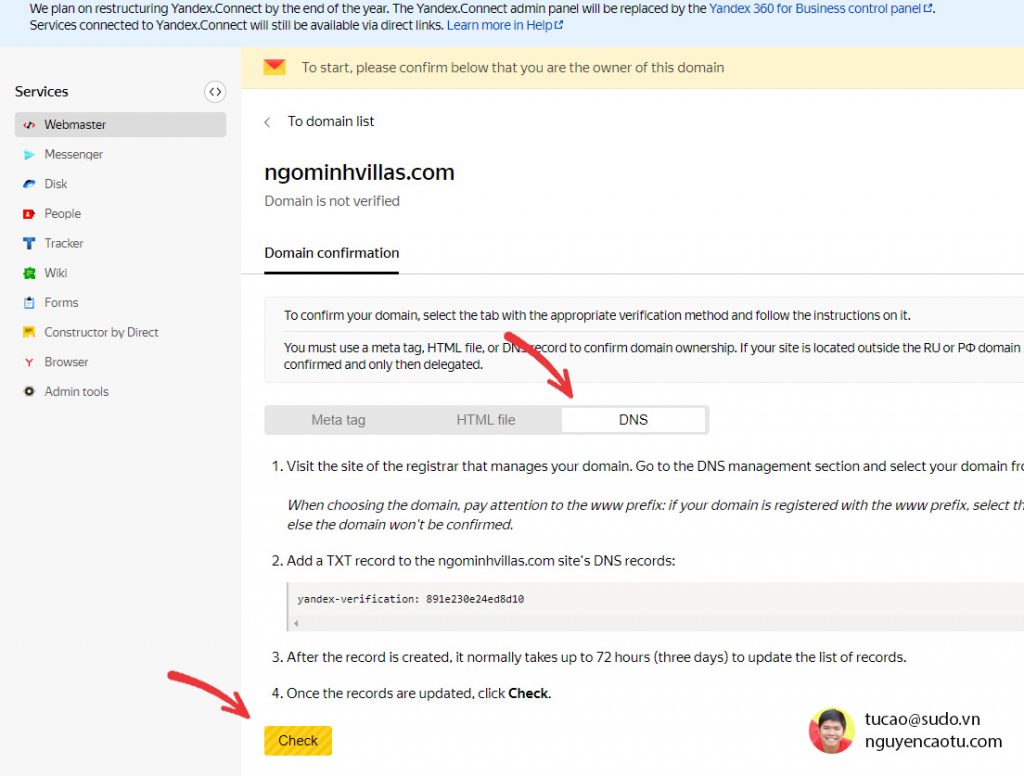Select the Domain confirmation tab
The height and width of the screenshot is (776, 1024).
331,253
